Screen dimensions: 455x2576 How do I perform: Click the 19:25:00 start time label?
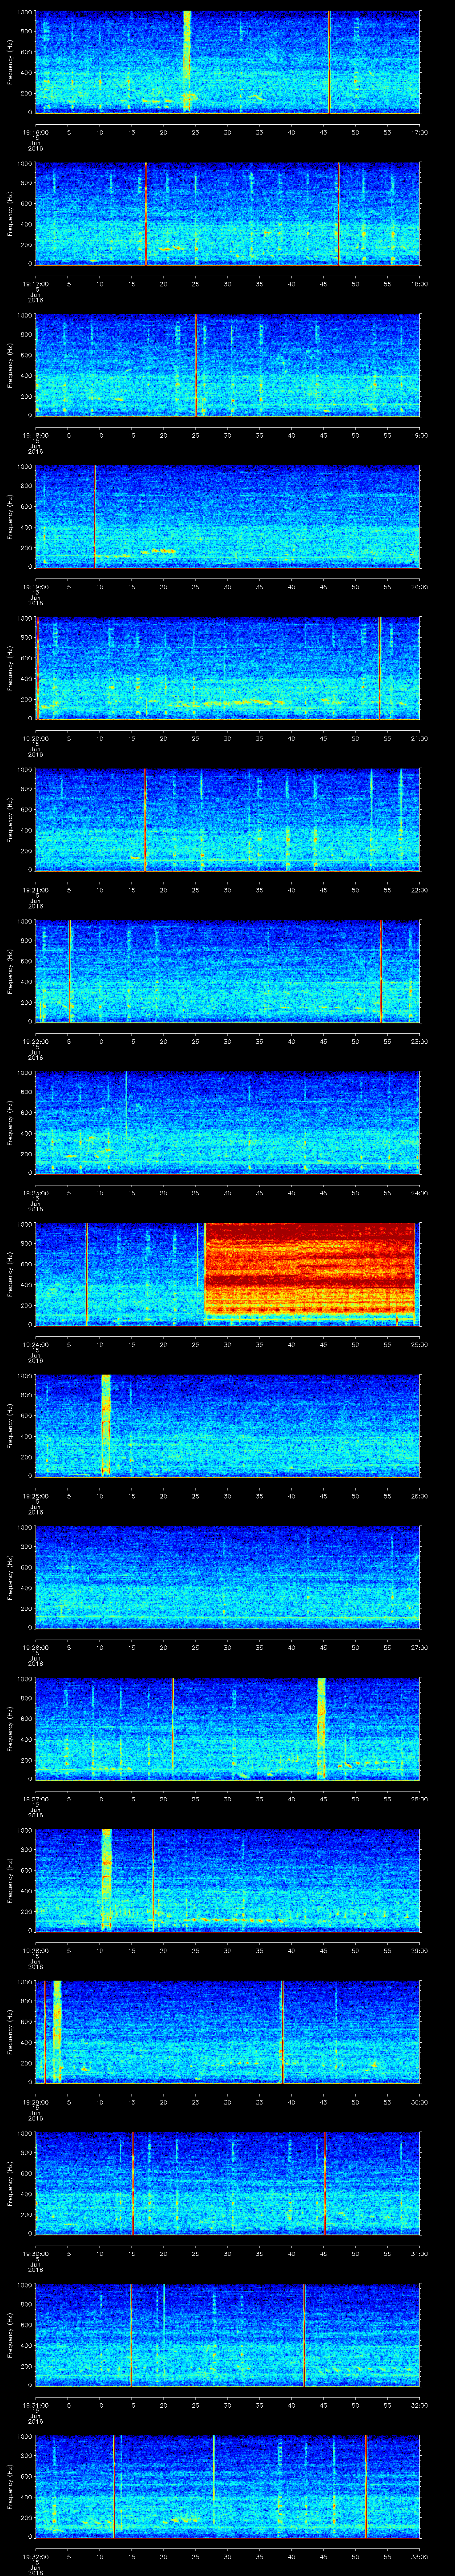coord(35,1495)
